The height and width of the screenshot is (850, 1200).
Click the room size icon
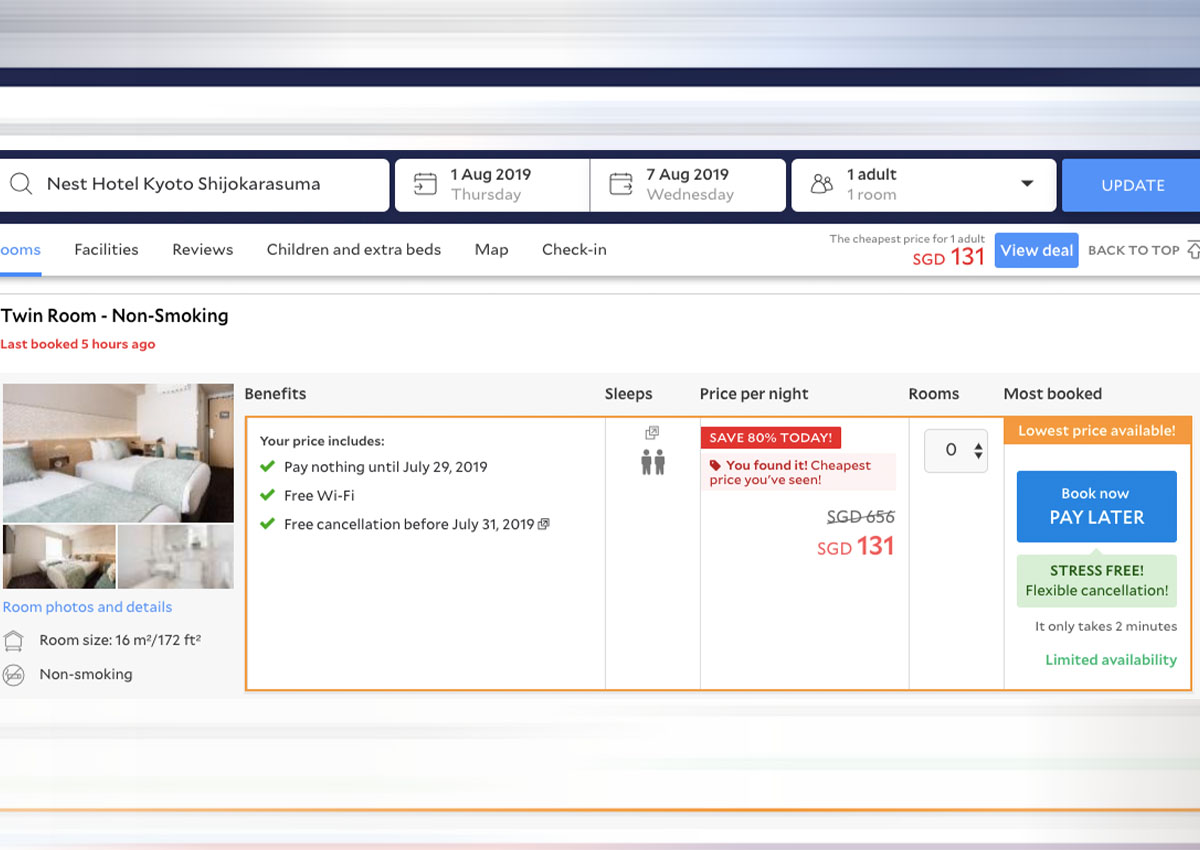pos(14,641)
